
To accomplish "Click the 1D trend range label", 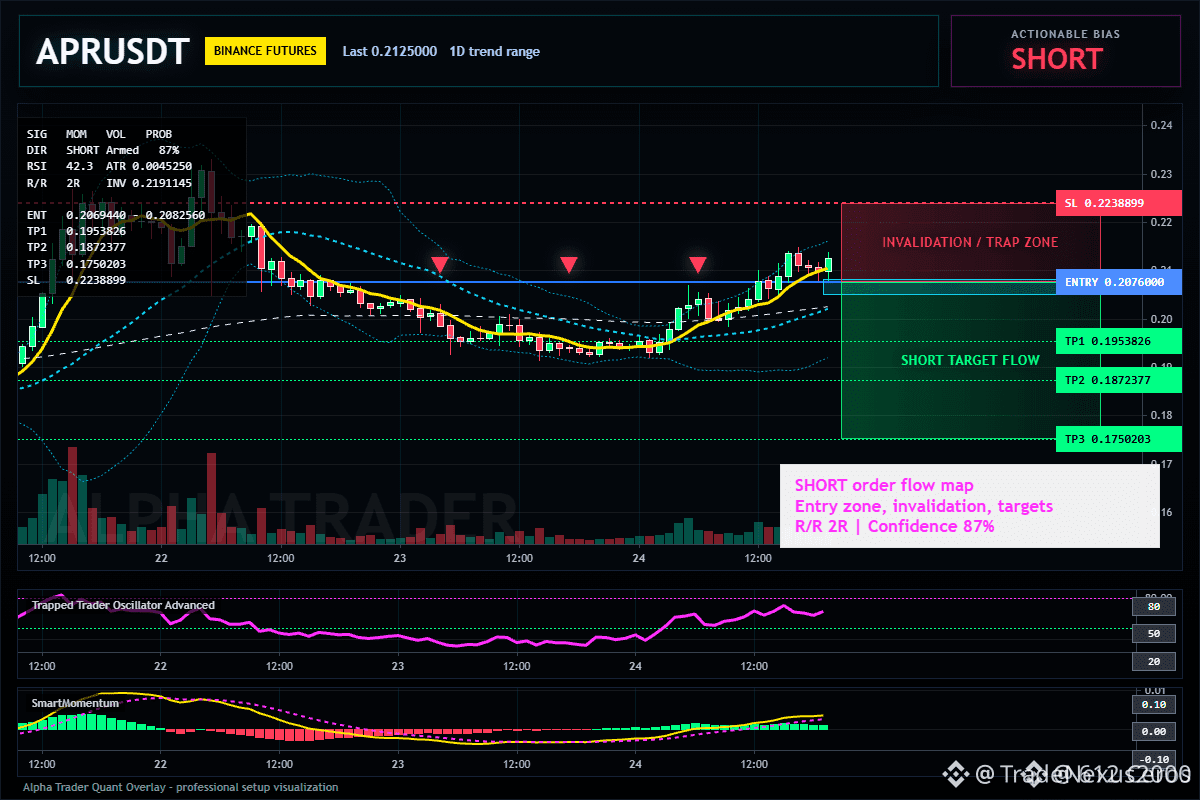I will click(x=494, y=51).
